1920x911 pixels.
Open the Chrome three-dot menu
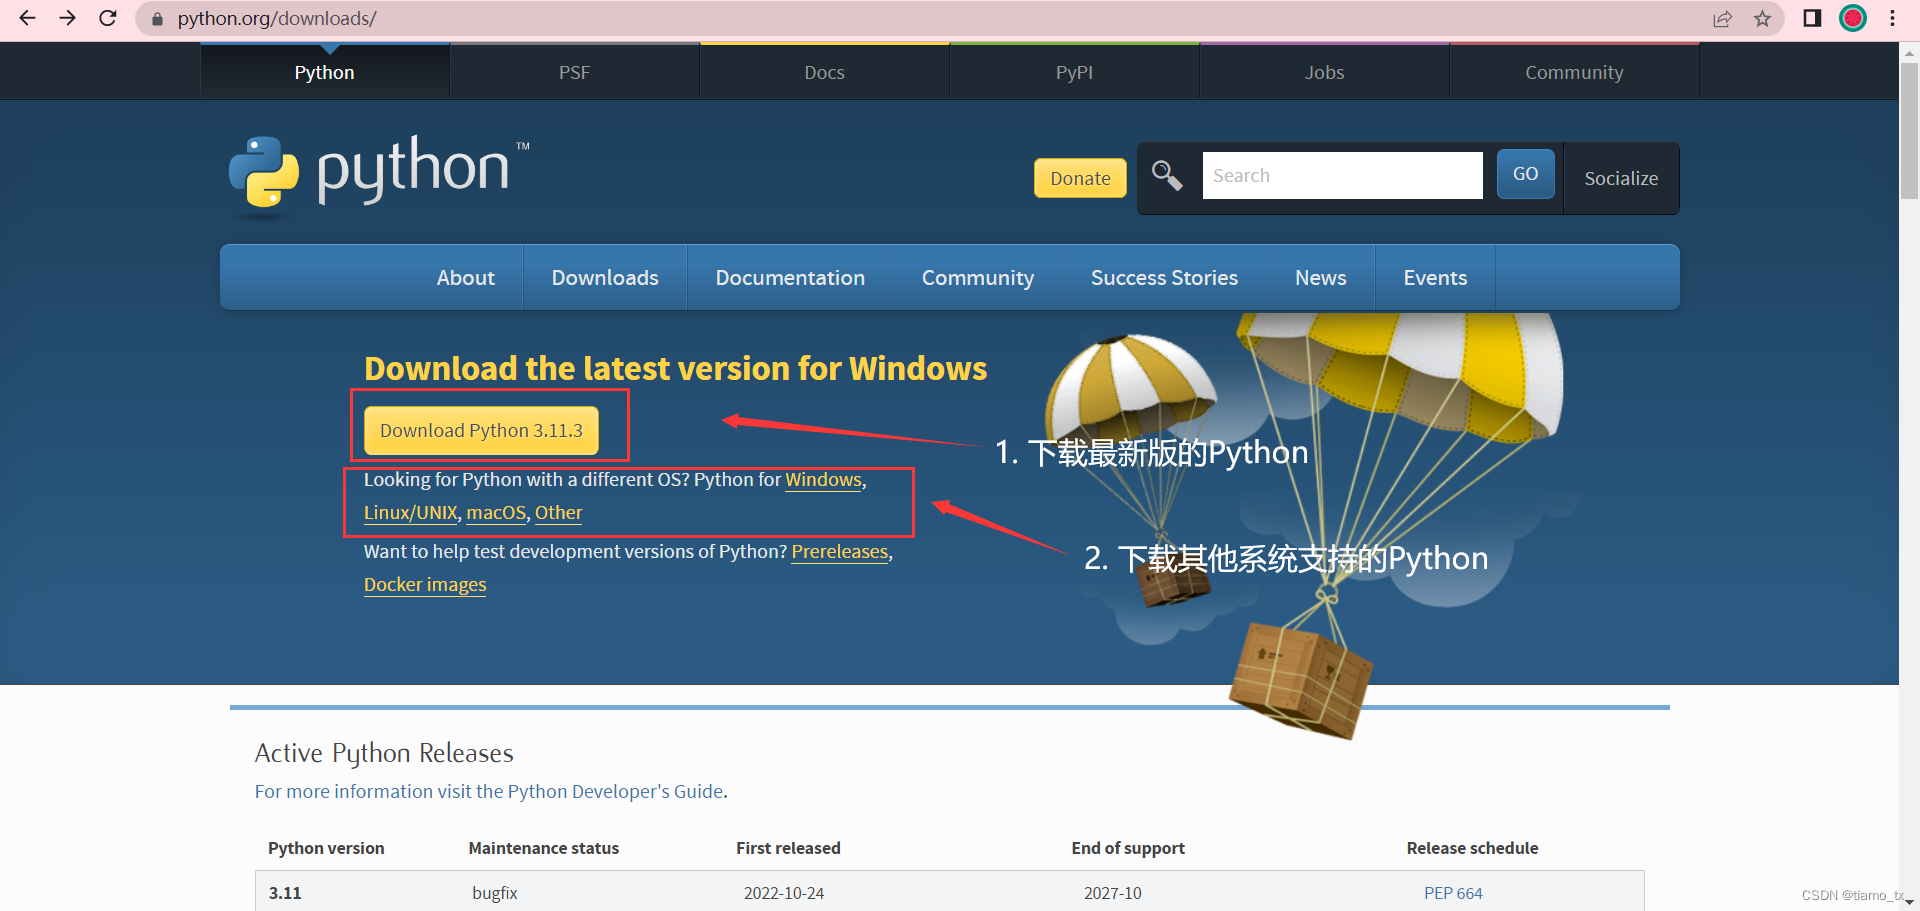pyautogui.click(x=1892, y=18)
